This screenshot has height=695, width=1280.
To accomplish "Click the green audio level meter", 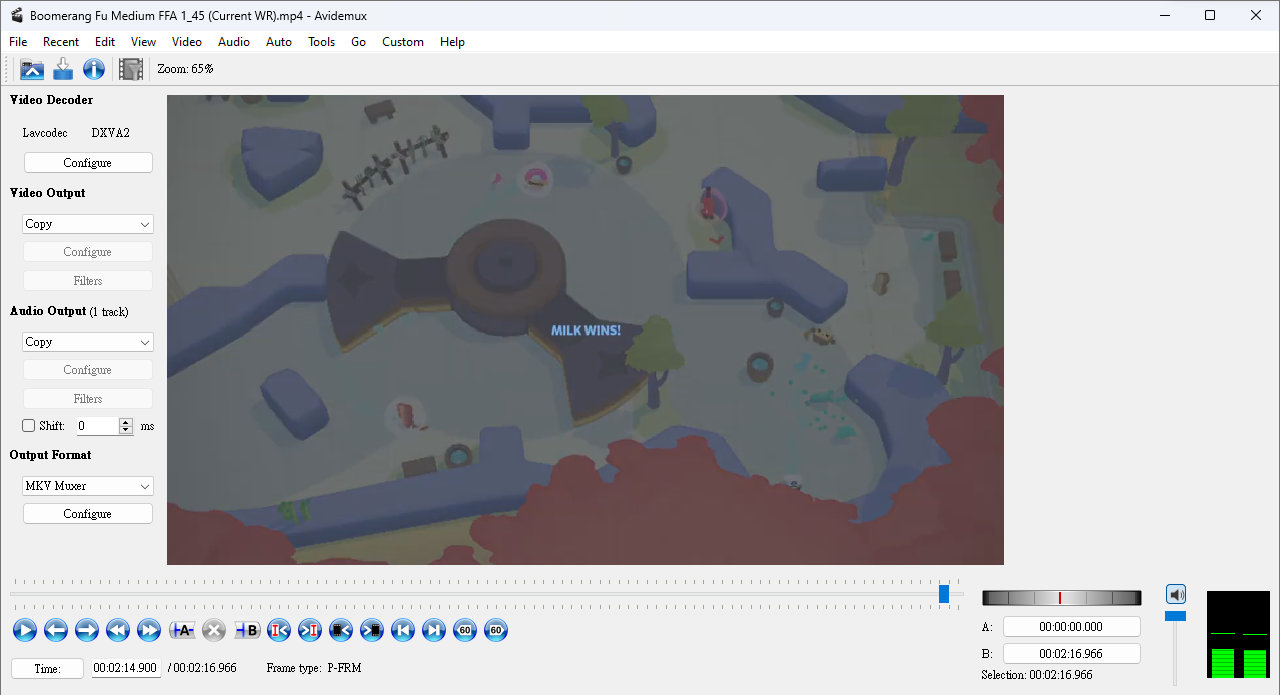I will coord(1238,635).
